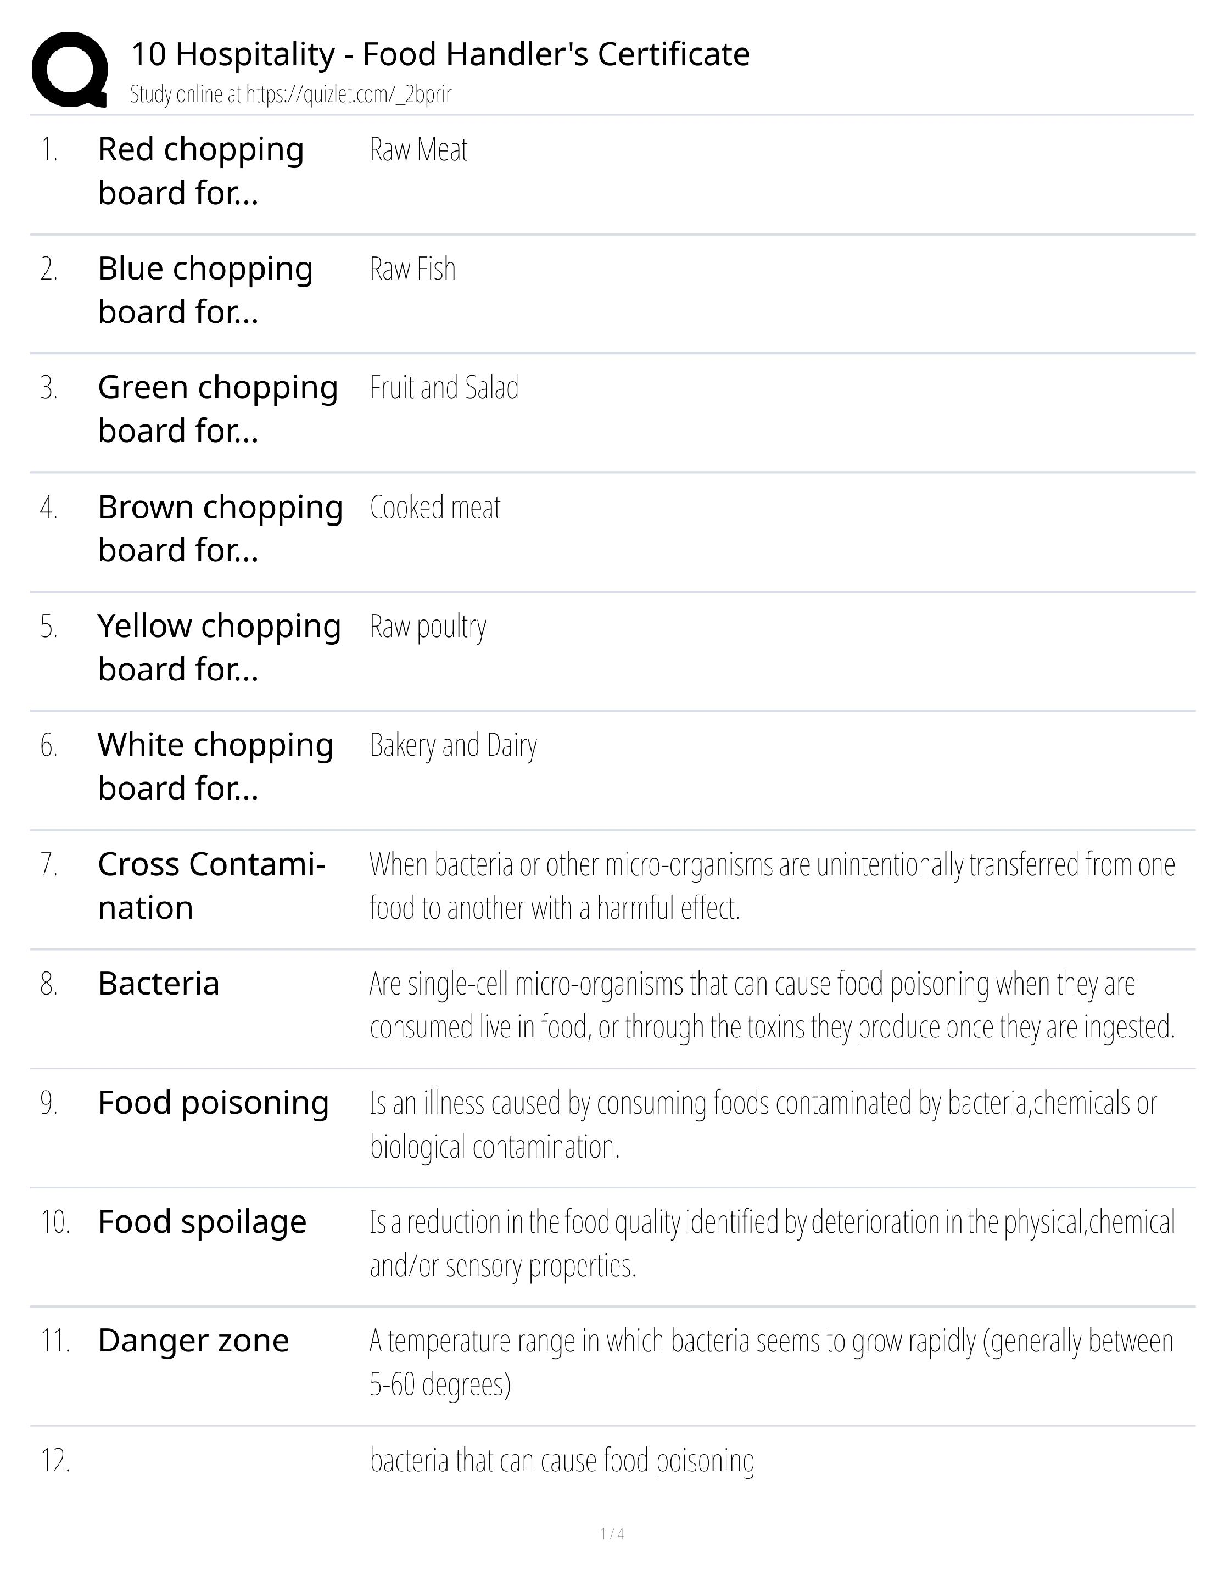Select the document title 'Food Handler's Certificate'
Screen dimensions: 1224x1584
[556, 54]
